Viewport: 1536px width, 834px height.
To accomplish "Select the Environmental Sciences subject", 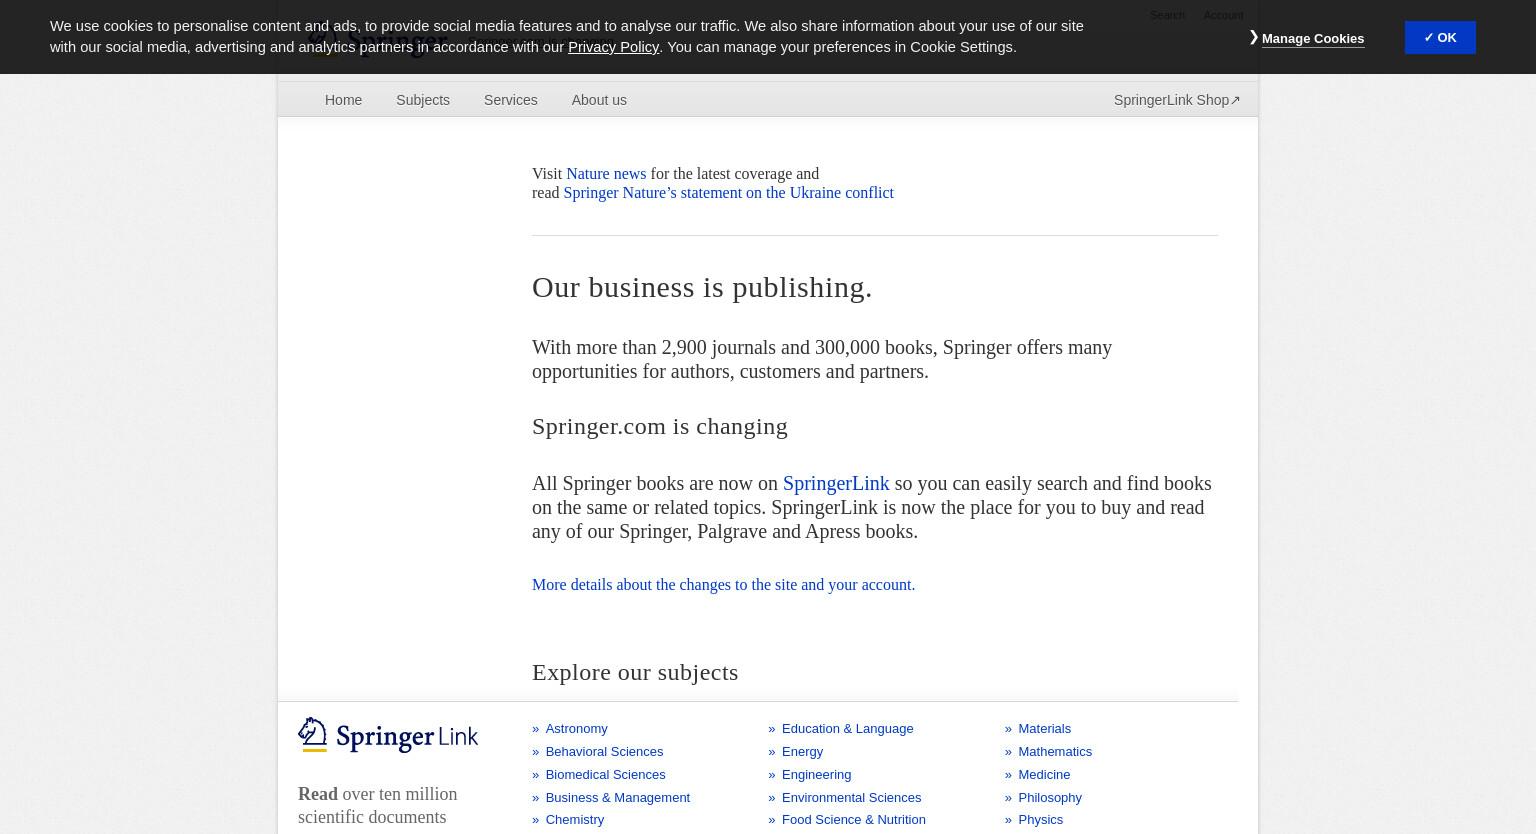I will coord(851,797).
